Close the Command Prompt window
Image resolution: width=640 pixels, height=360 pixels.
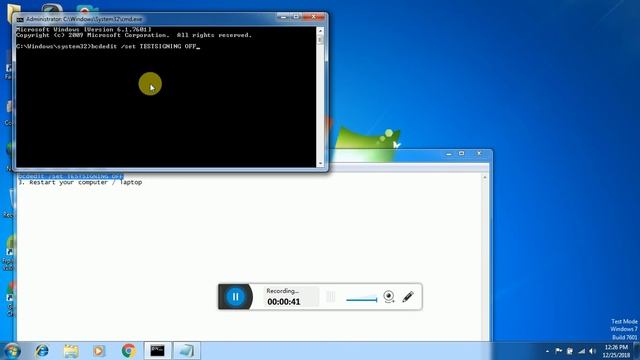point(313,17)
